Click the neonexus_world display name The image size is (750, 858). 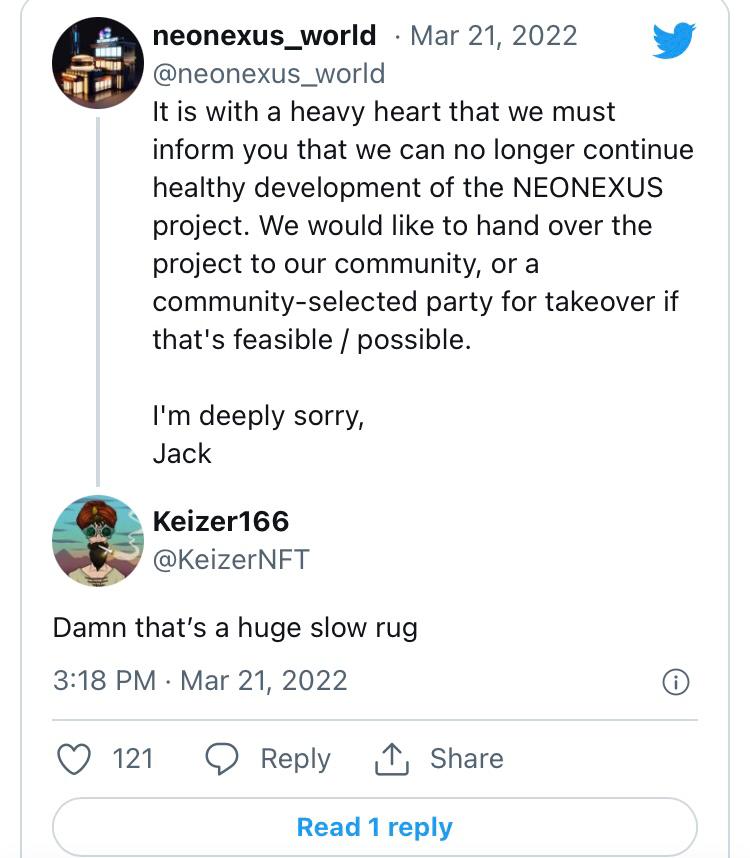click(x=264, y=36)
